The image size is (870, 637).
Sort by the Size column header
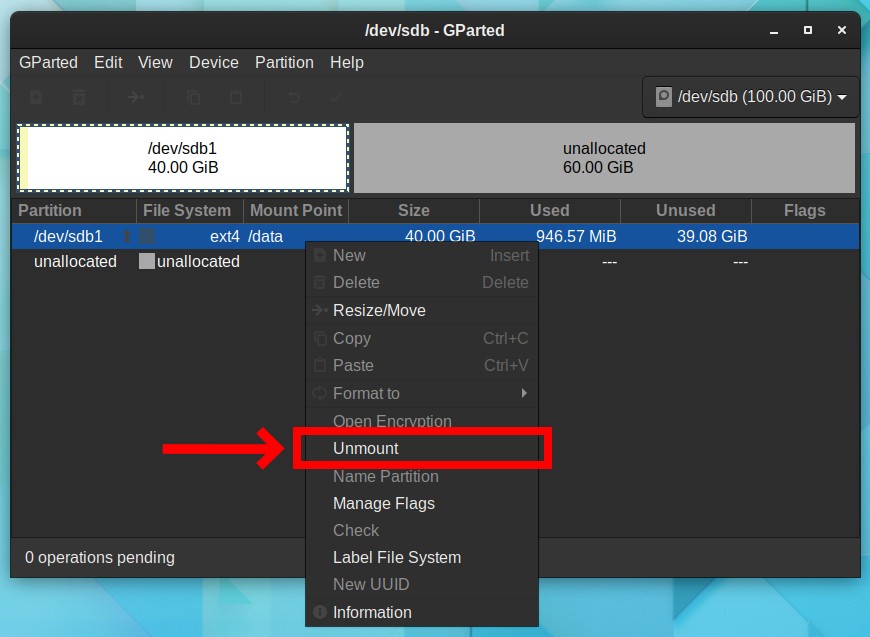point(414,210)
